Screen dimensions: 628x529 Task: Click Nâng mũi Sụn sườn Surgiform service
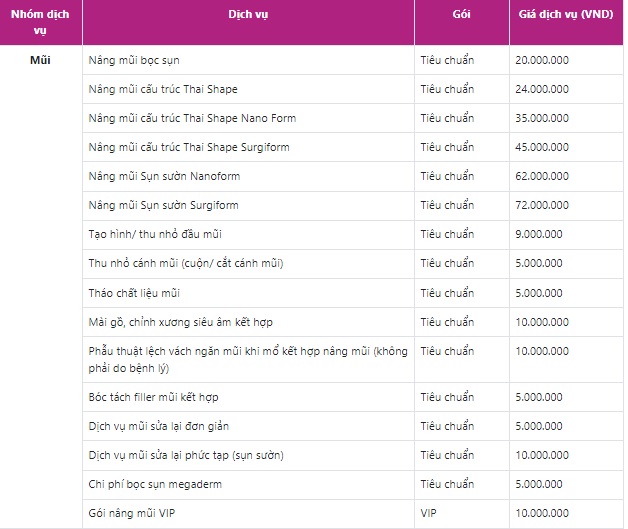pyautogui.click(x=163, y=205)
